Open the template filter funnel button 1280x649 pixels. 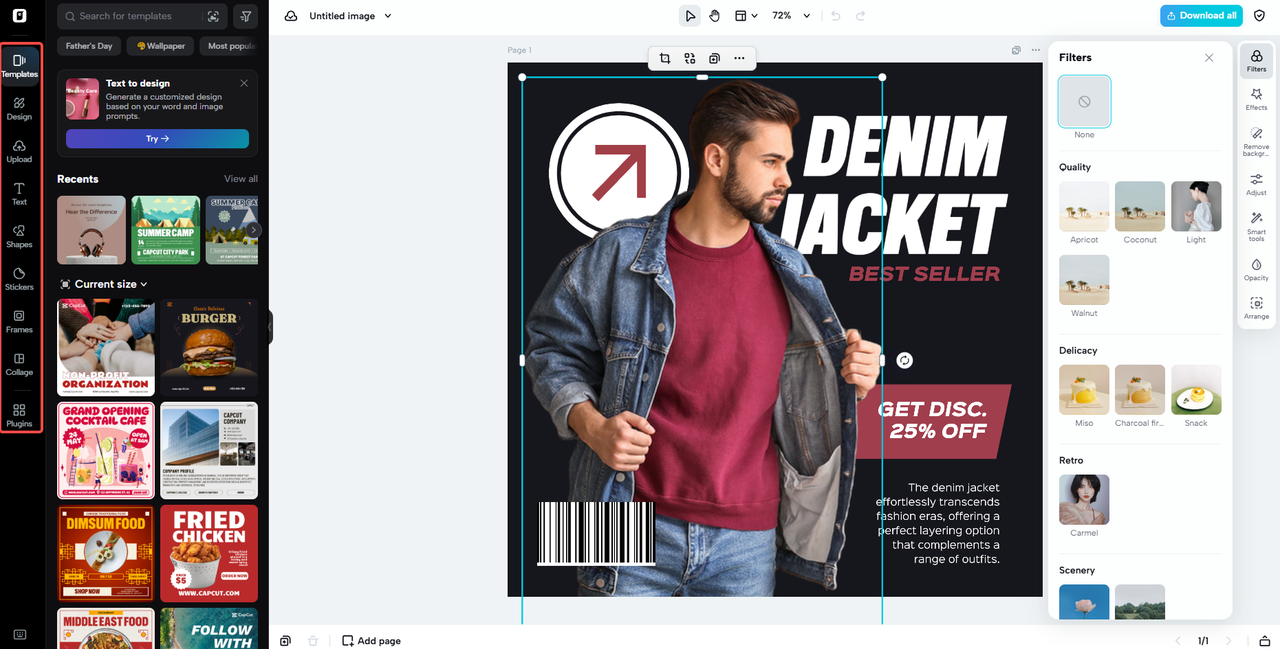coord(245,16)
